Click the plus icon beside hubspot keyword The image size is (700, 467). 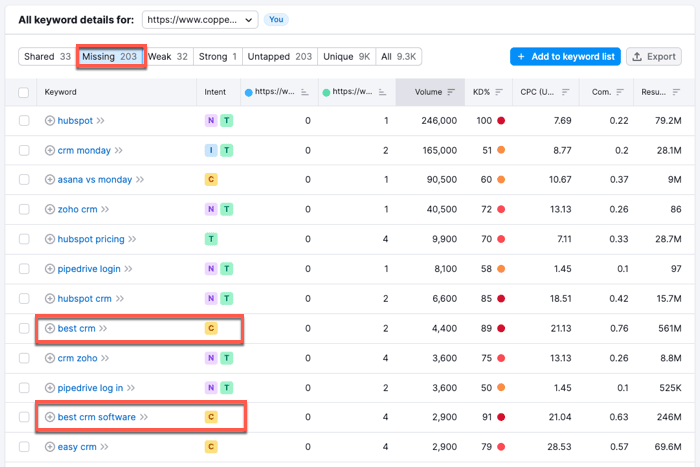click(x=50, y=121)
